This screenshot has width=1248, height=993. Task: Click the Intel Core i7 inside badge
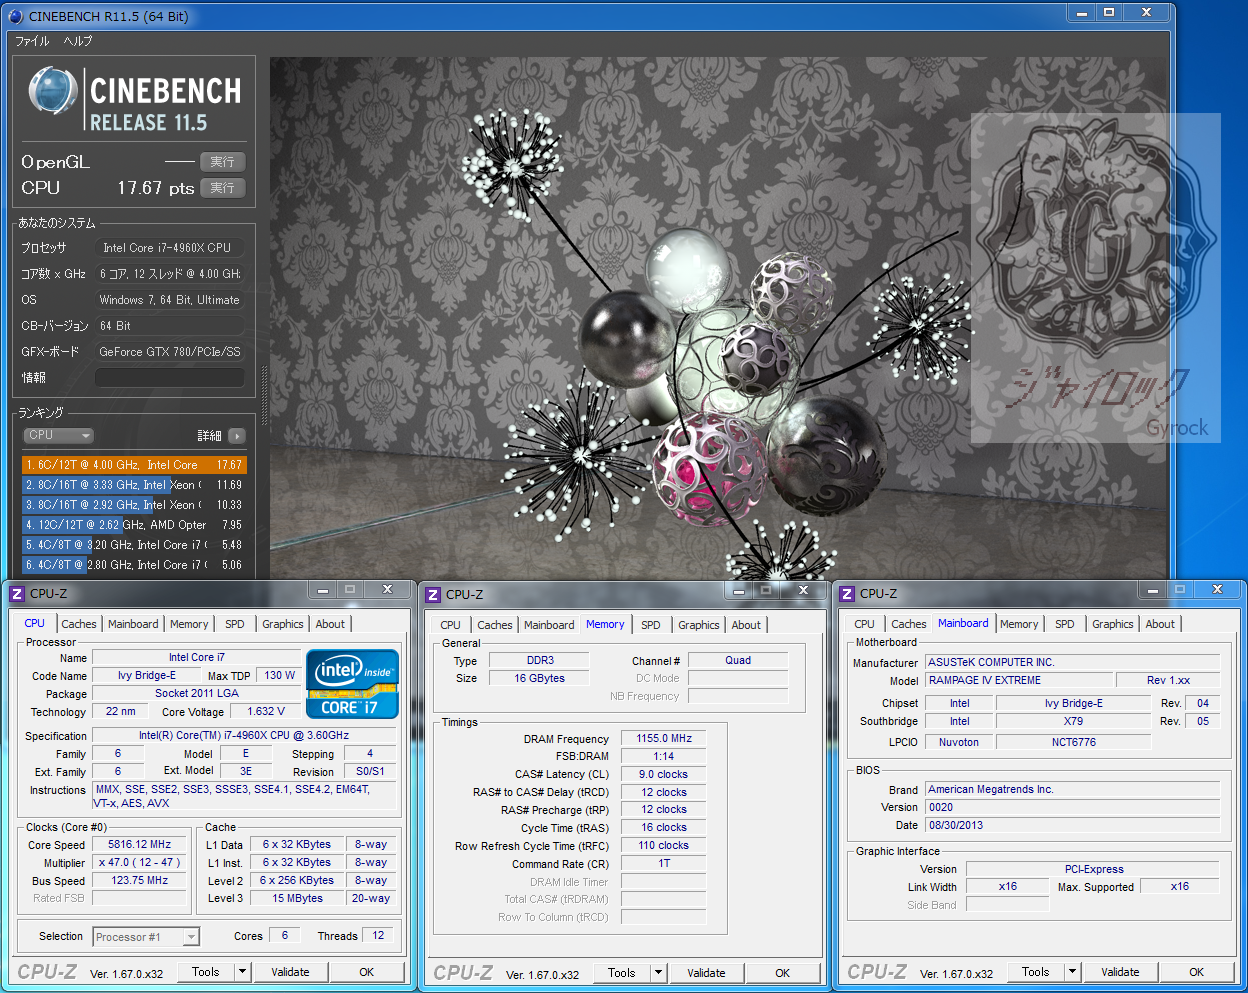352,684
